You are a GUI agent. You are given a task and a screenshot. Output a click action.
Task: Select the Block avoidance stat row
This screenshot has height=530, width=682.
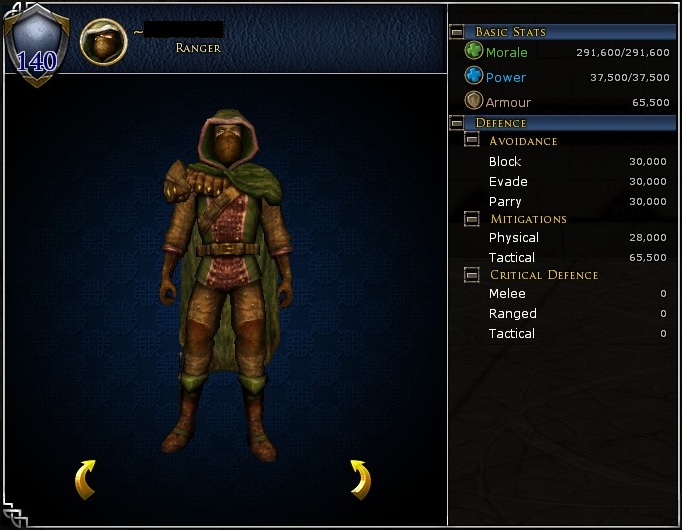point(577,161)
